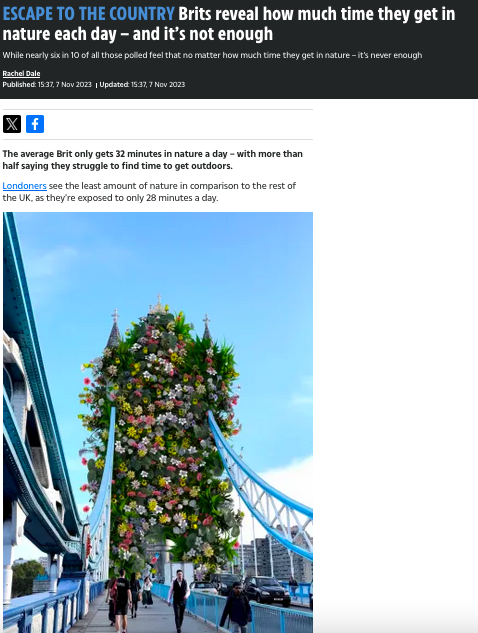Follow the blue Londoners hyperlink
478x633 pixels.
click(25, 186)
